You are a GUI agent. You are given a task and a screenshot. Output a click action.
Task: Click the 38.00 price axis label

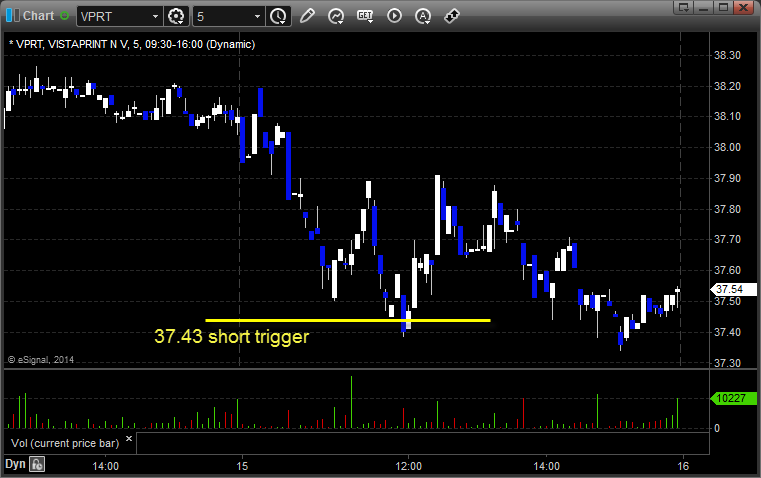click(727, 147)
